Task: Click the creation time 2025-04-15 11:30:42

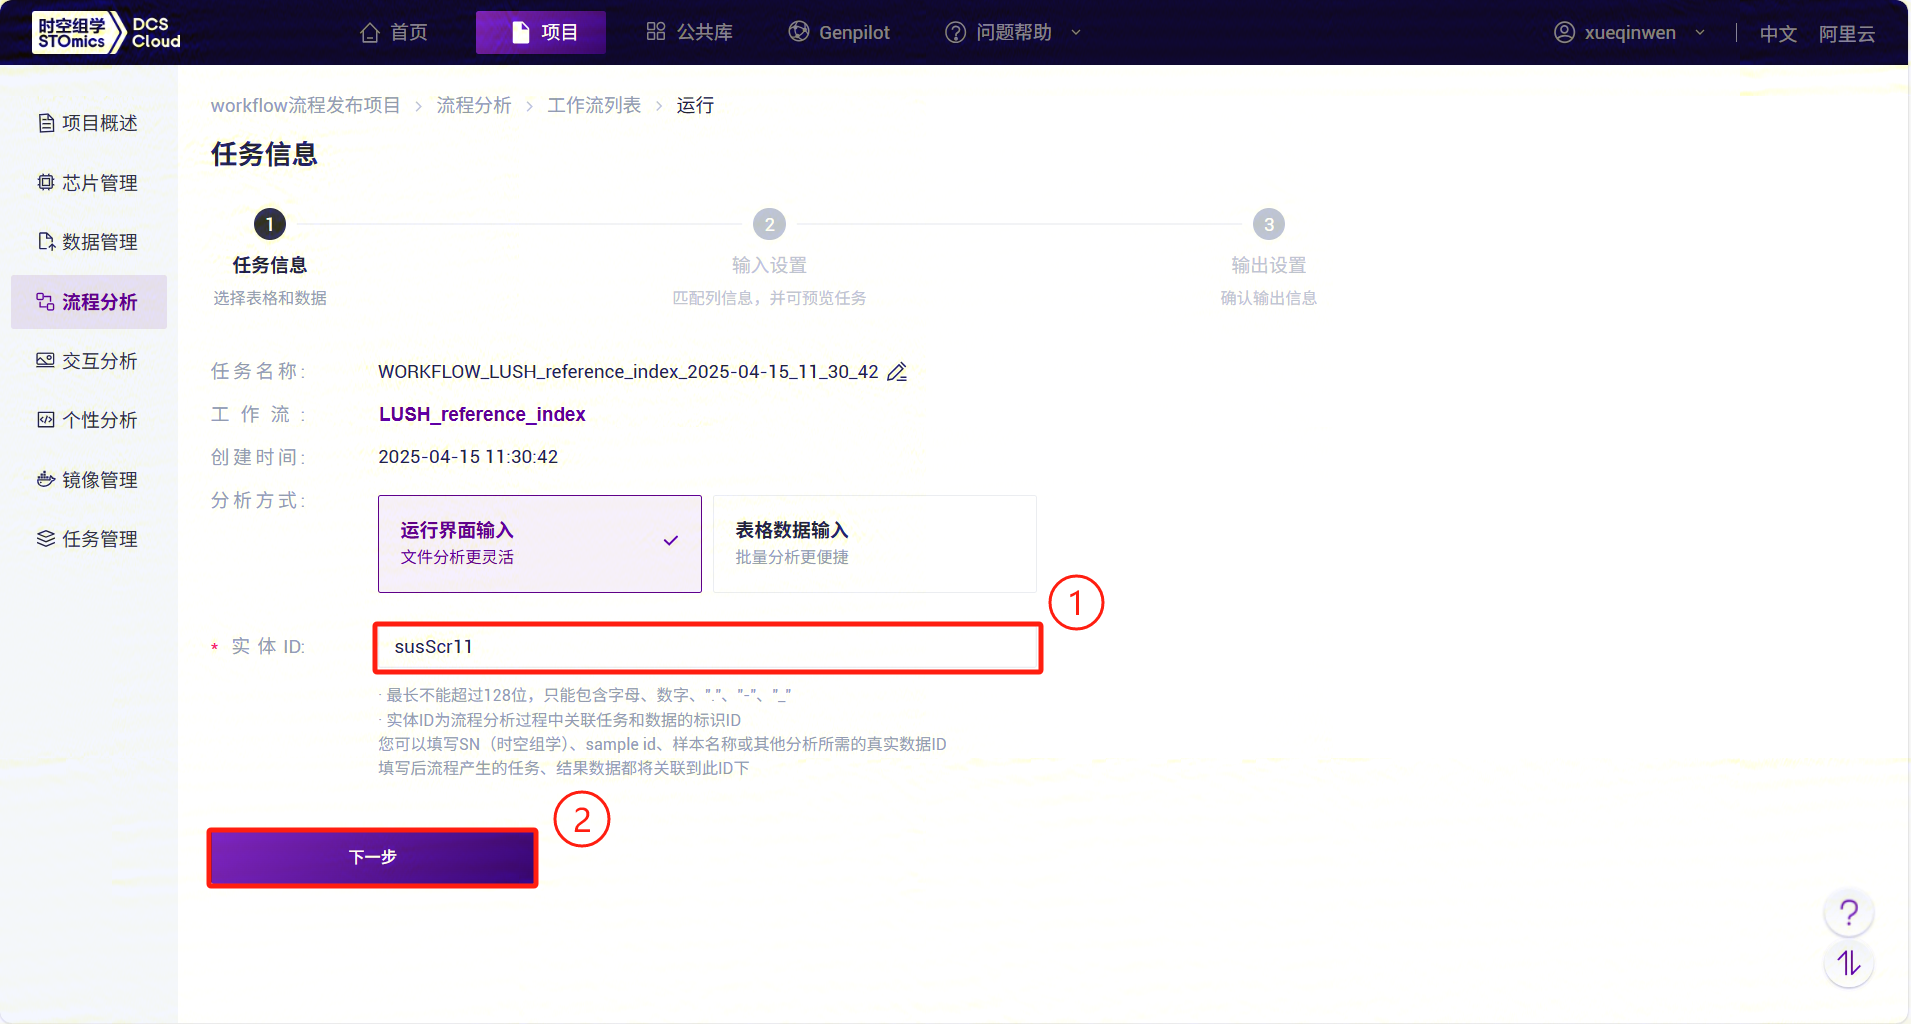Action: [x=468, y=457]
